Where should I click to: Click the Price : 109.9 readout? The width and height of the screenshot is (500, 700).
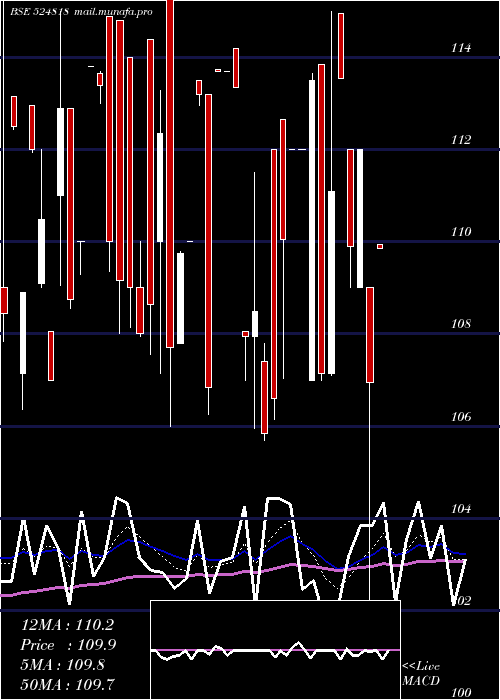point(69,645)
